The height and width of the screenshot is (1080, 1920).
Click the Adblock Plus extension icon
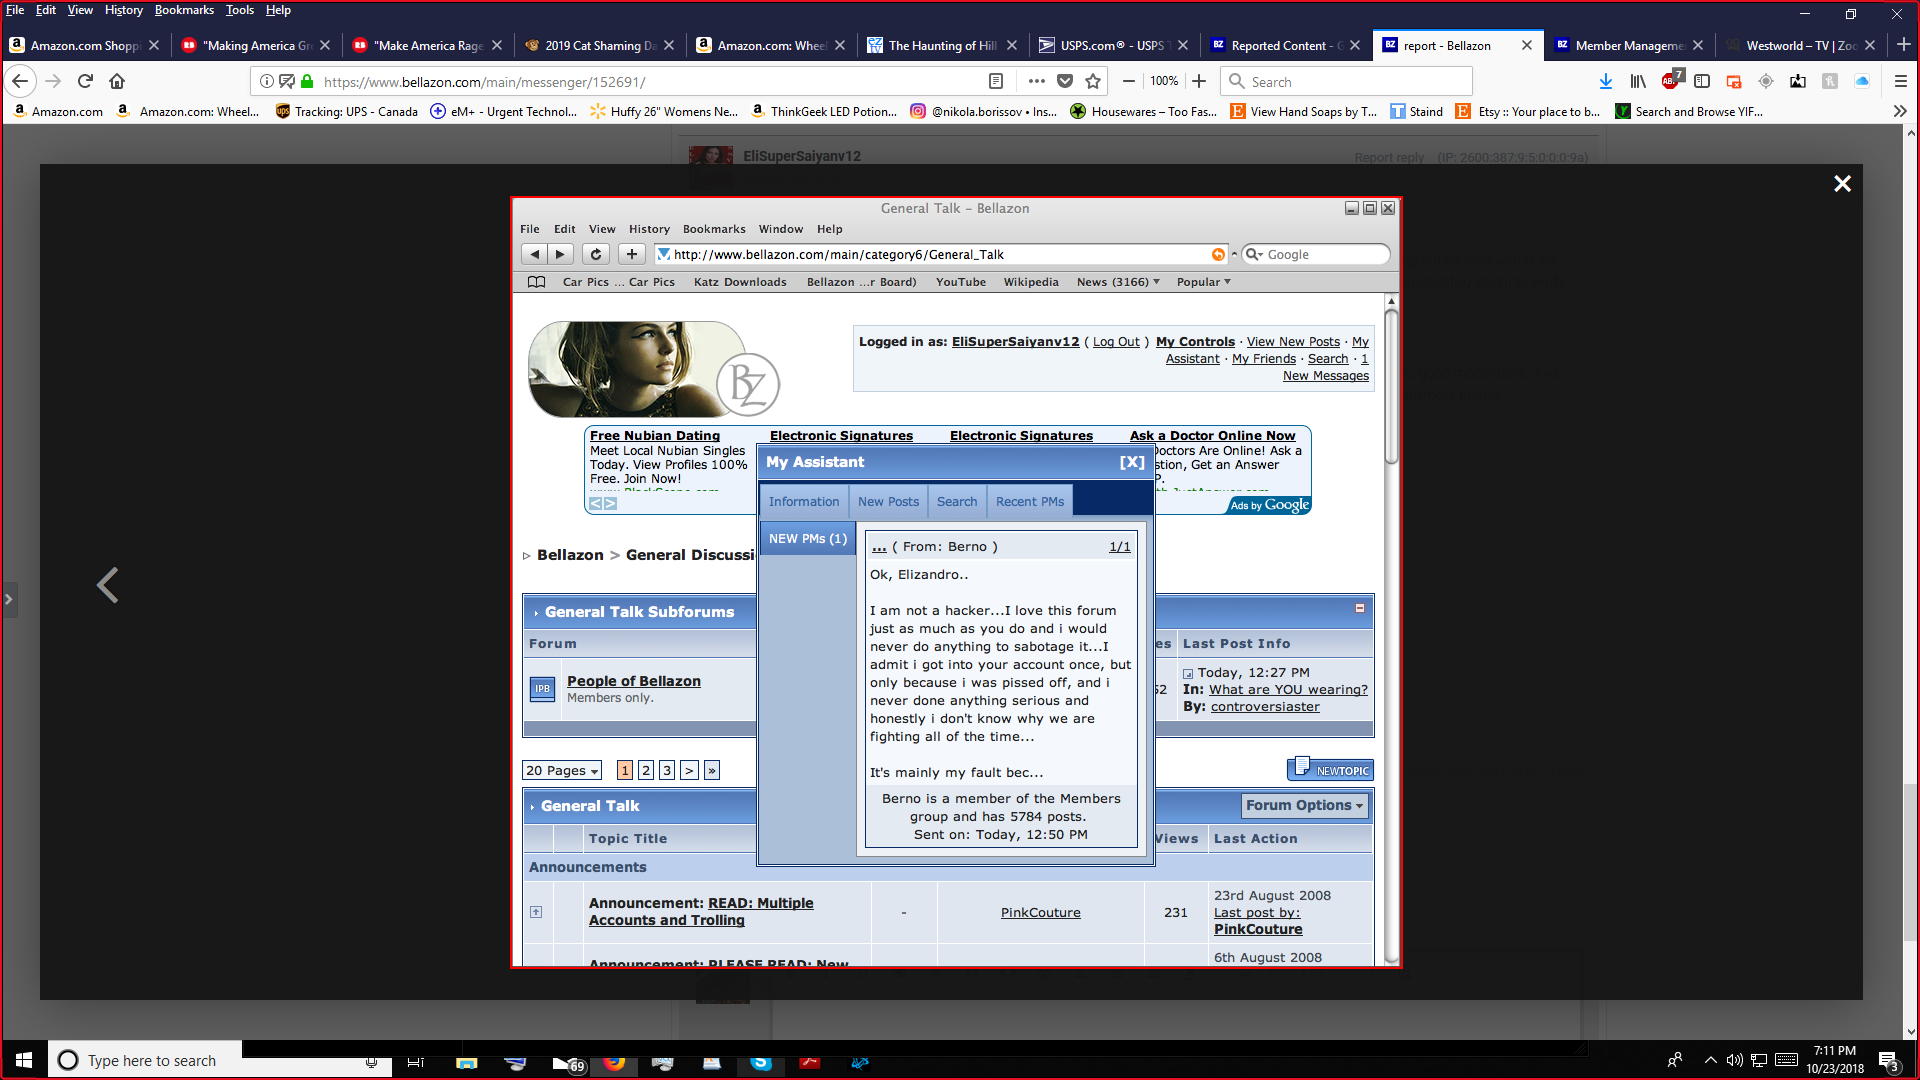pos(1670,81)
